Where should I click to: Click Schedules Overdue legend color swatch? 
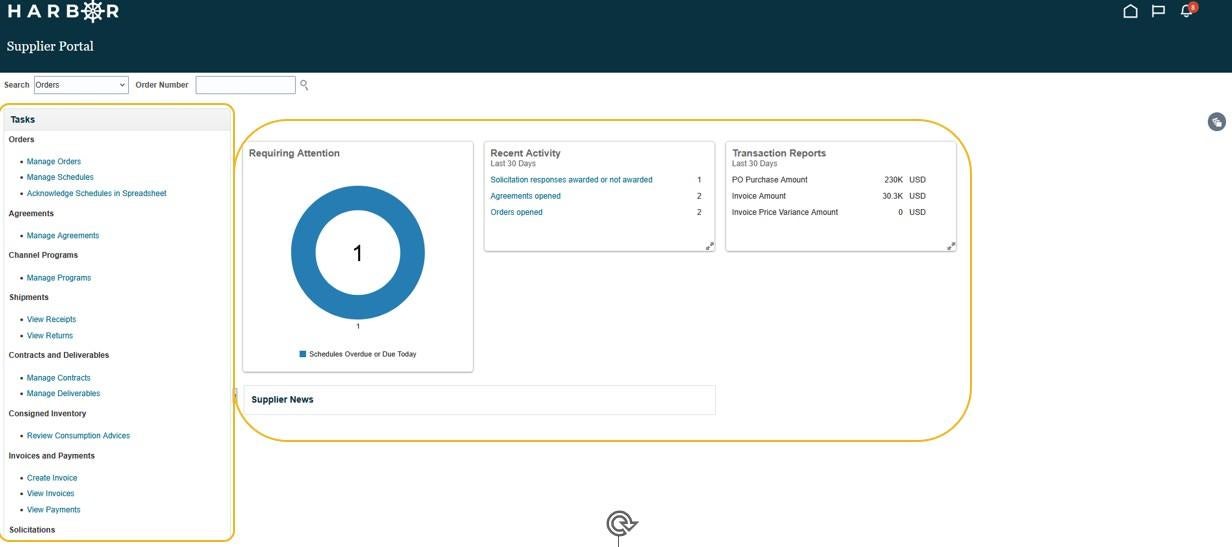tap(303, 354)
